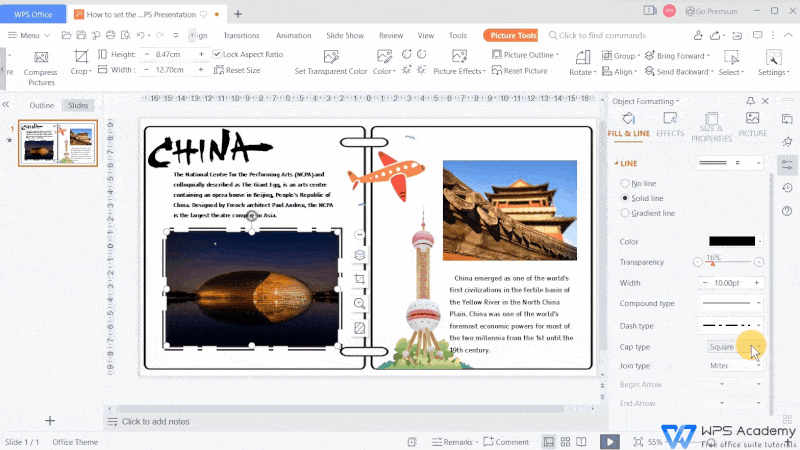Click Comment in status bar
The image size is (800, 450).
point(506,442)
